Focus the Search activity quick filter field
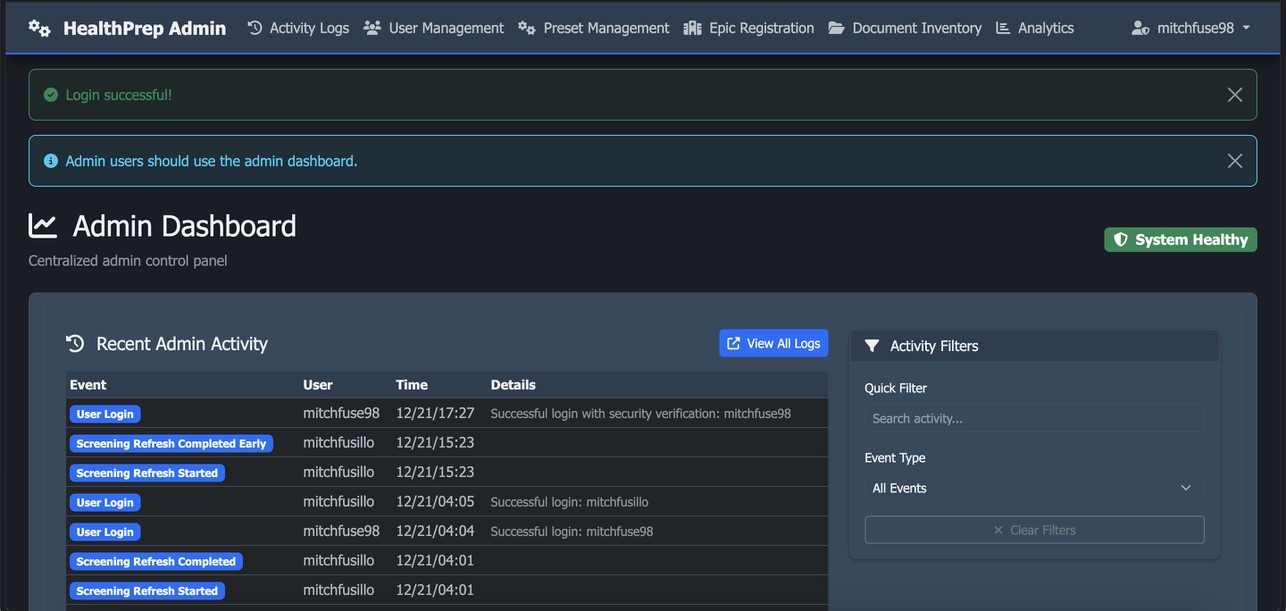 pos(1033,418)
